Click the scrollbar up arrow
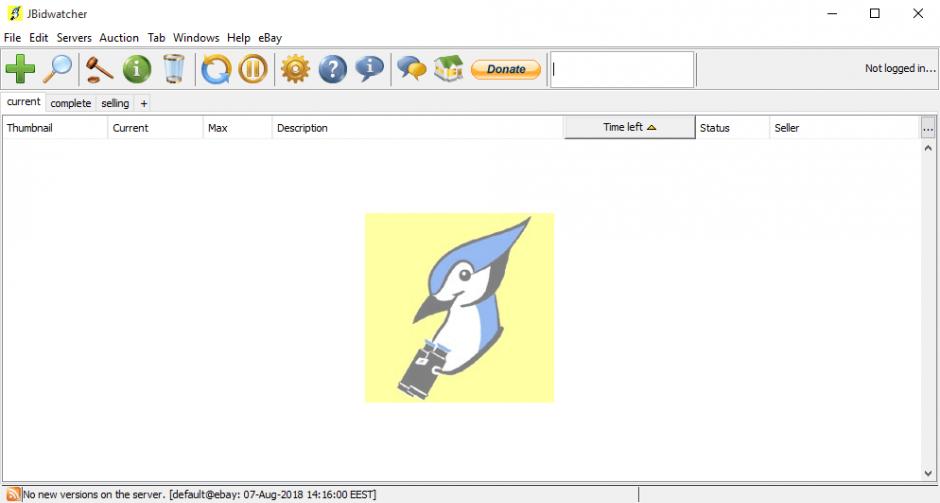 tap(928, 147)
